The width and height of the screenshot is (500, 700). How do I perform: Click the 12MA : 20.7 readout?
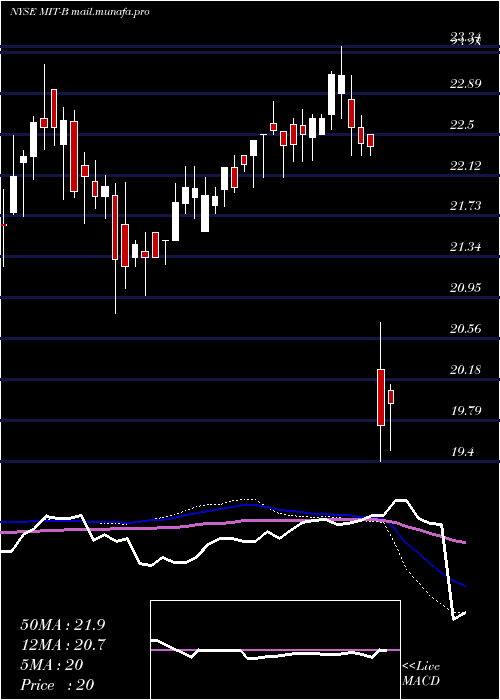point(63,645)
